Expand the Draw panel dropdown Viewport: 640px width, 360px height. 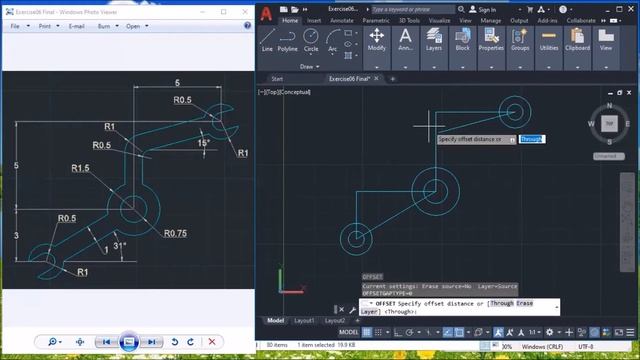coord(310,67)
